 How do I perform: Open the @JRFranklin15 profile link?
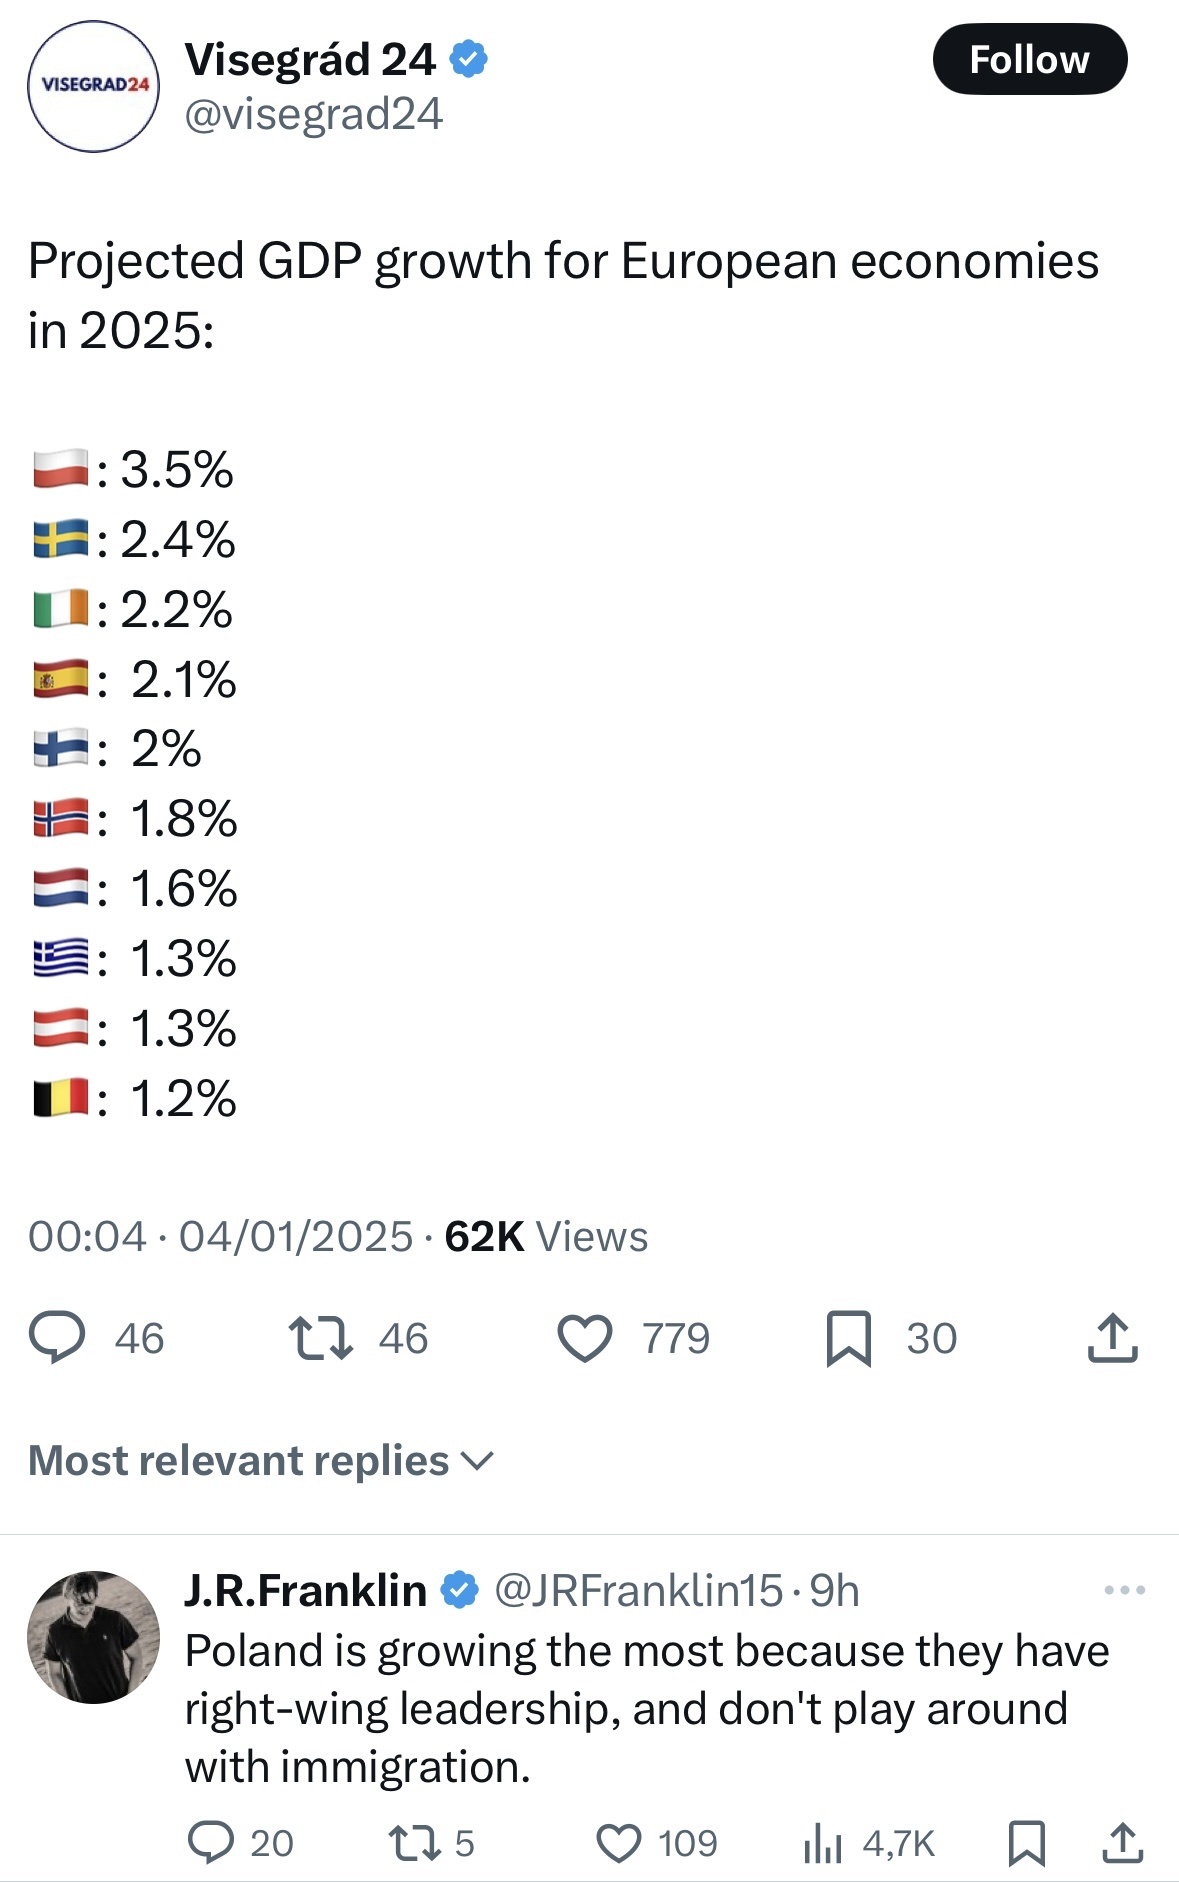tap(638, 1590)
